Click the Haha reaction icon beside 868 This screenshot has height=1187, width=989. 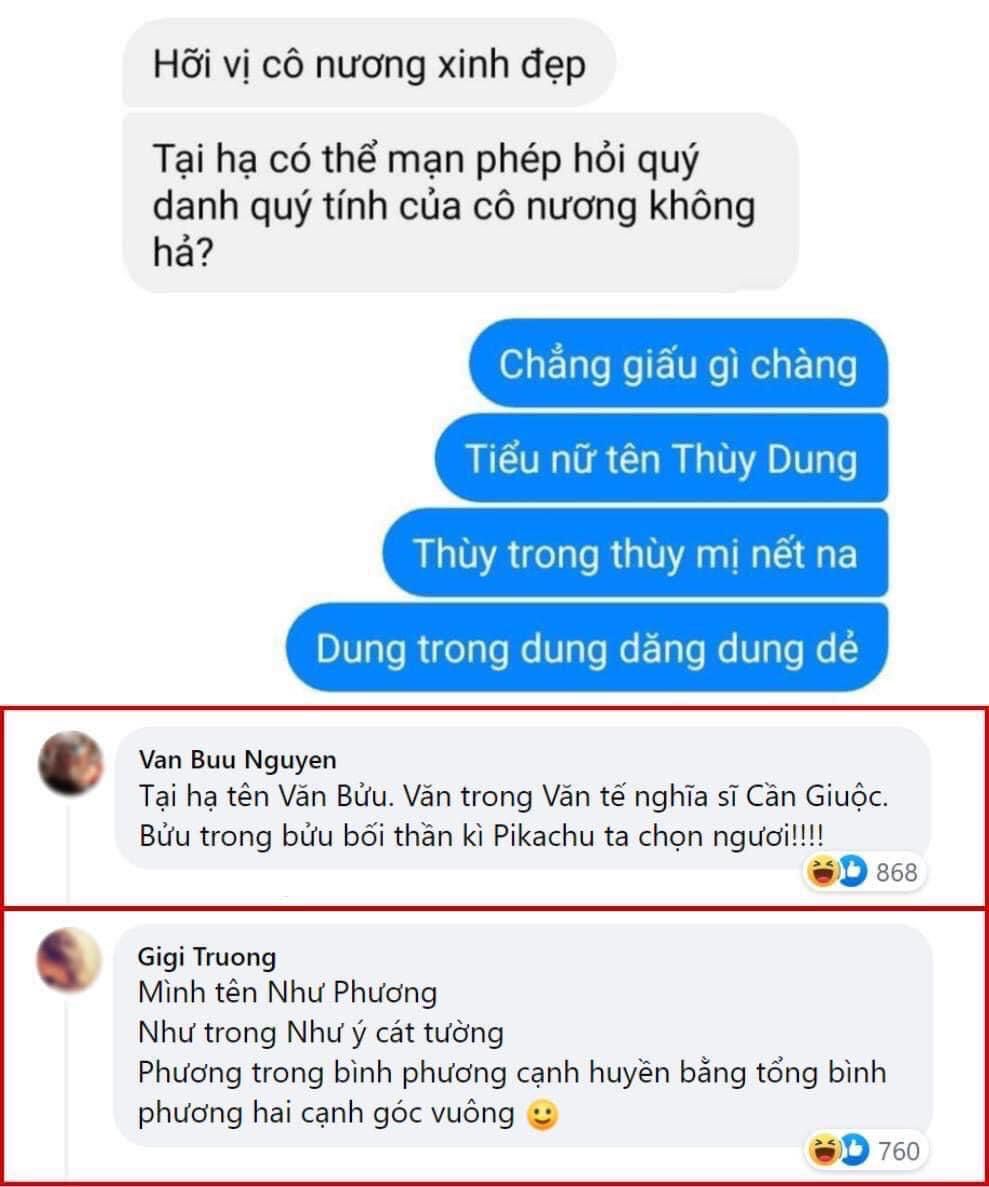click(x=822, y=871)
